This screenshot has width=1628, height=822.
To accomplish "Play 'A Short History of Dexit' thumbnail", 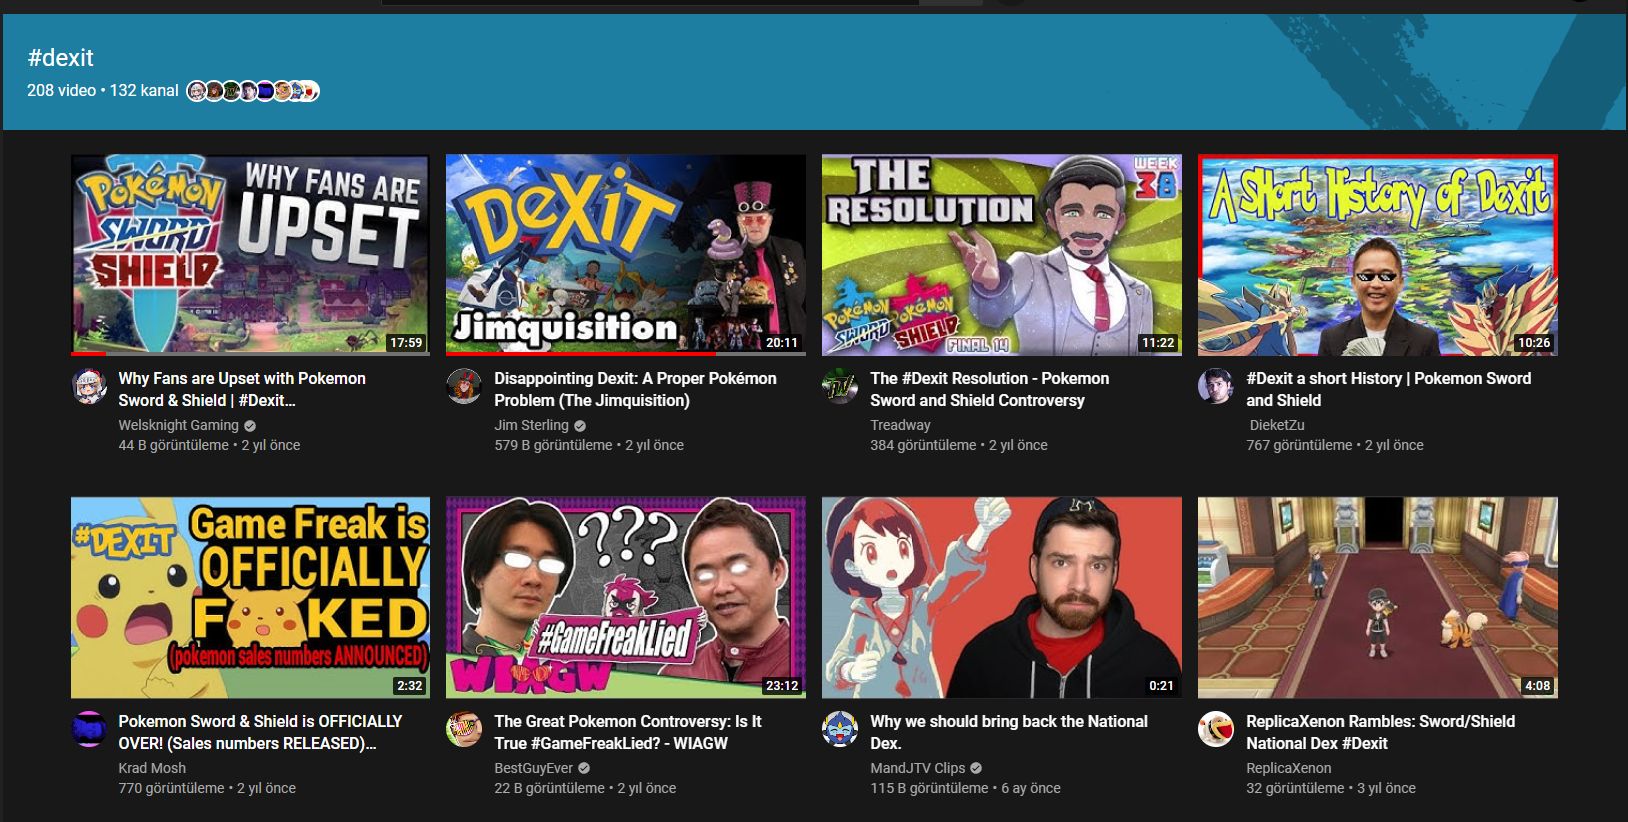I will (1378, 254).
